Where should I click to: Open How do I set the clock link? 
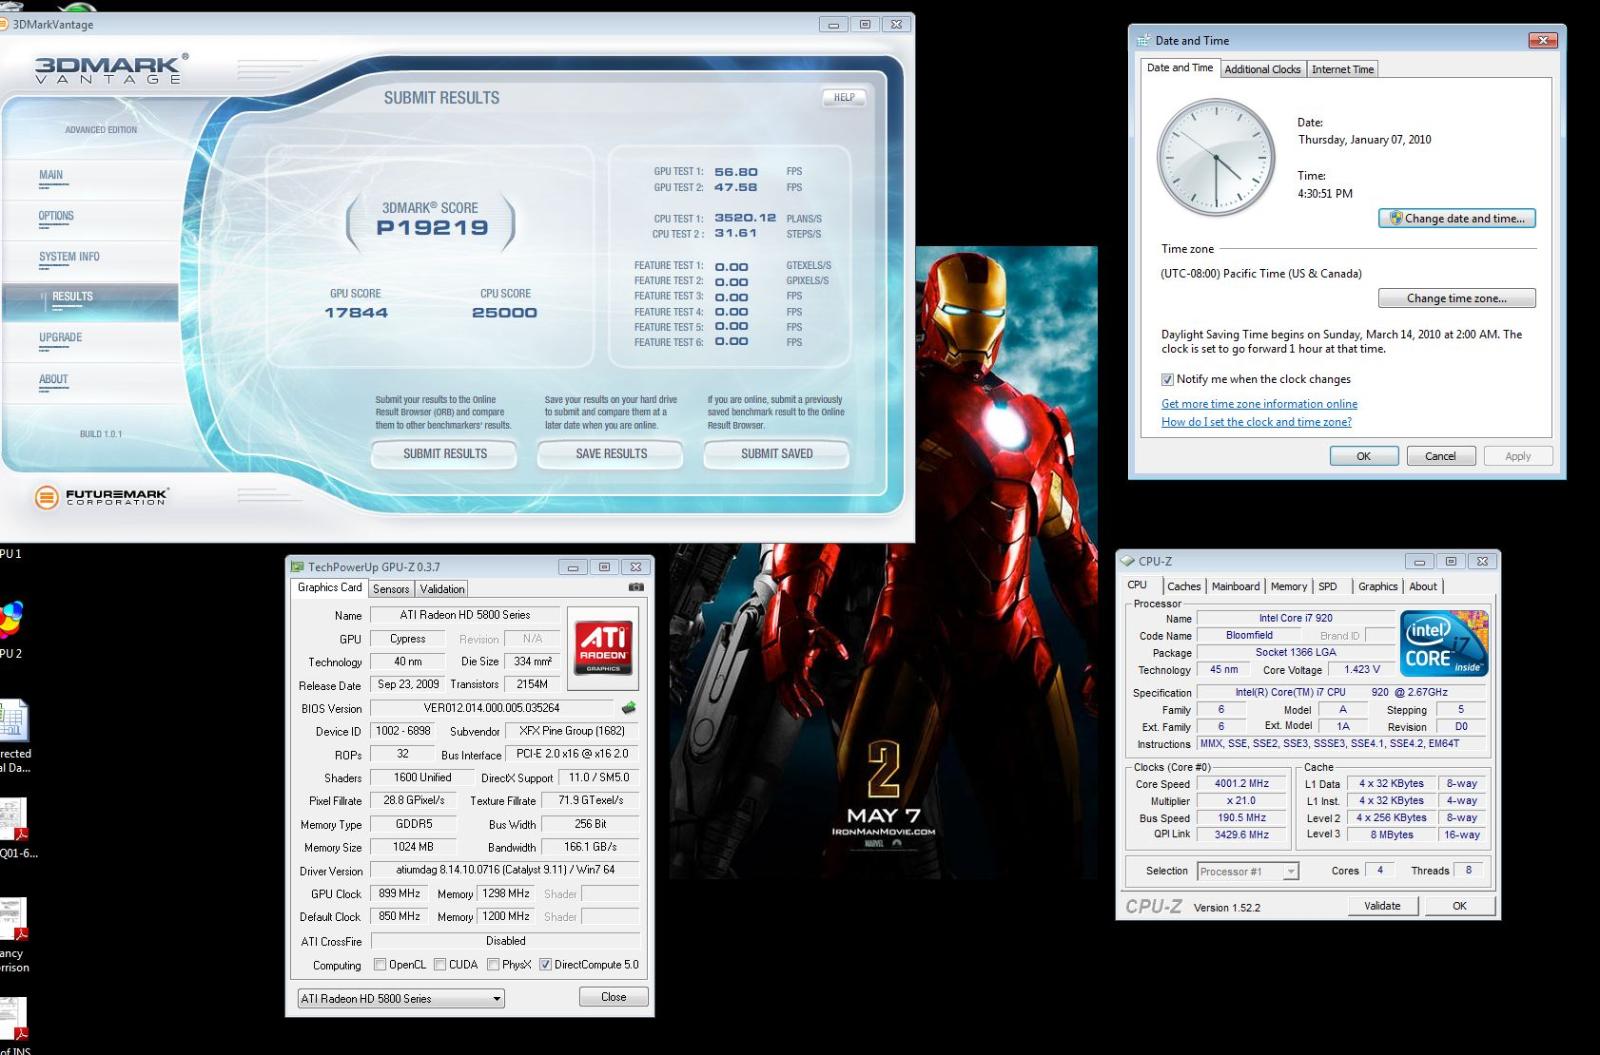(x=1256, y=422)
